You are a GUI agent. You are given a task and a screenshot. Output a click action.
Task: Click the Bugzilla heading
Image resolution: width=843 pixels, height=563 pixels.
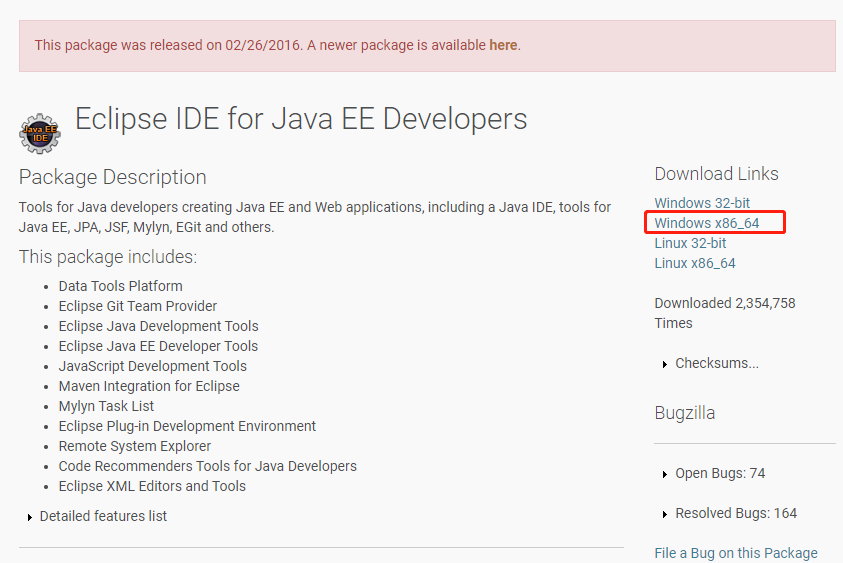(x=684, y=413)
